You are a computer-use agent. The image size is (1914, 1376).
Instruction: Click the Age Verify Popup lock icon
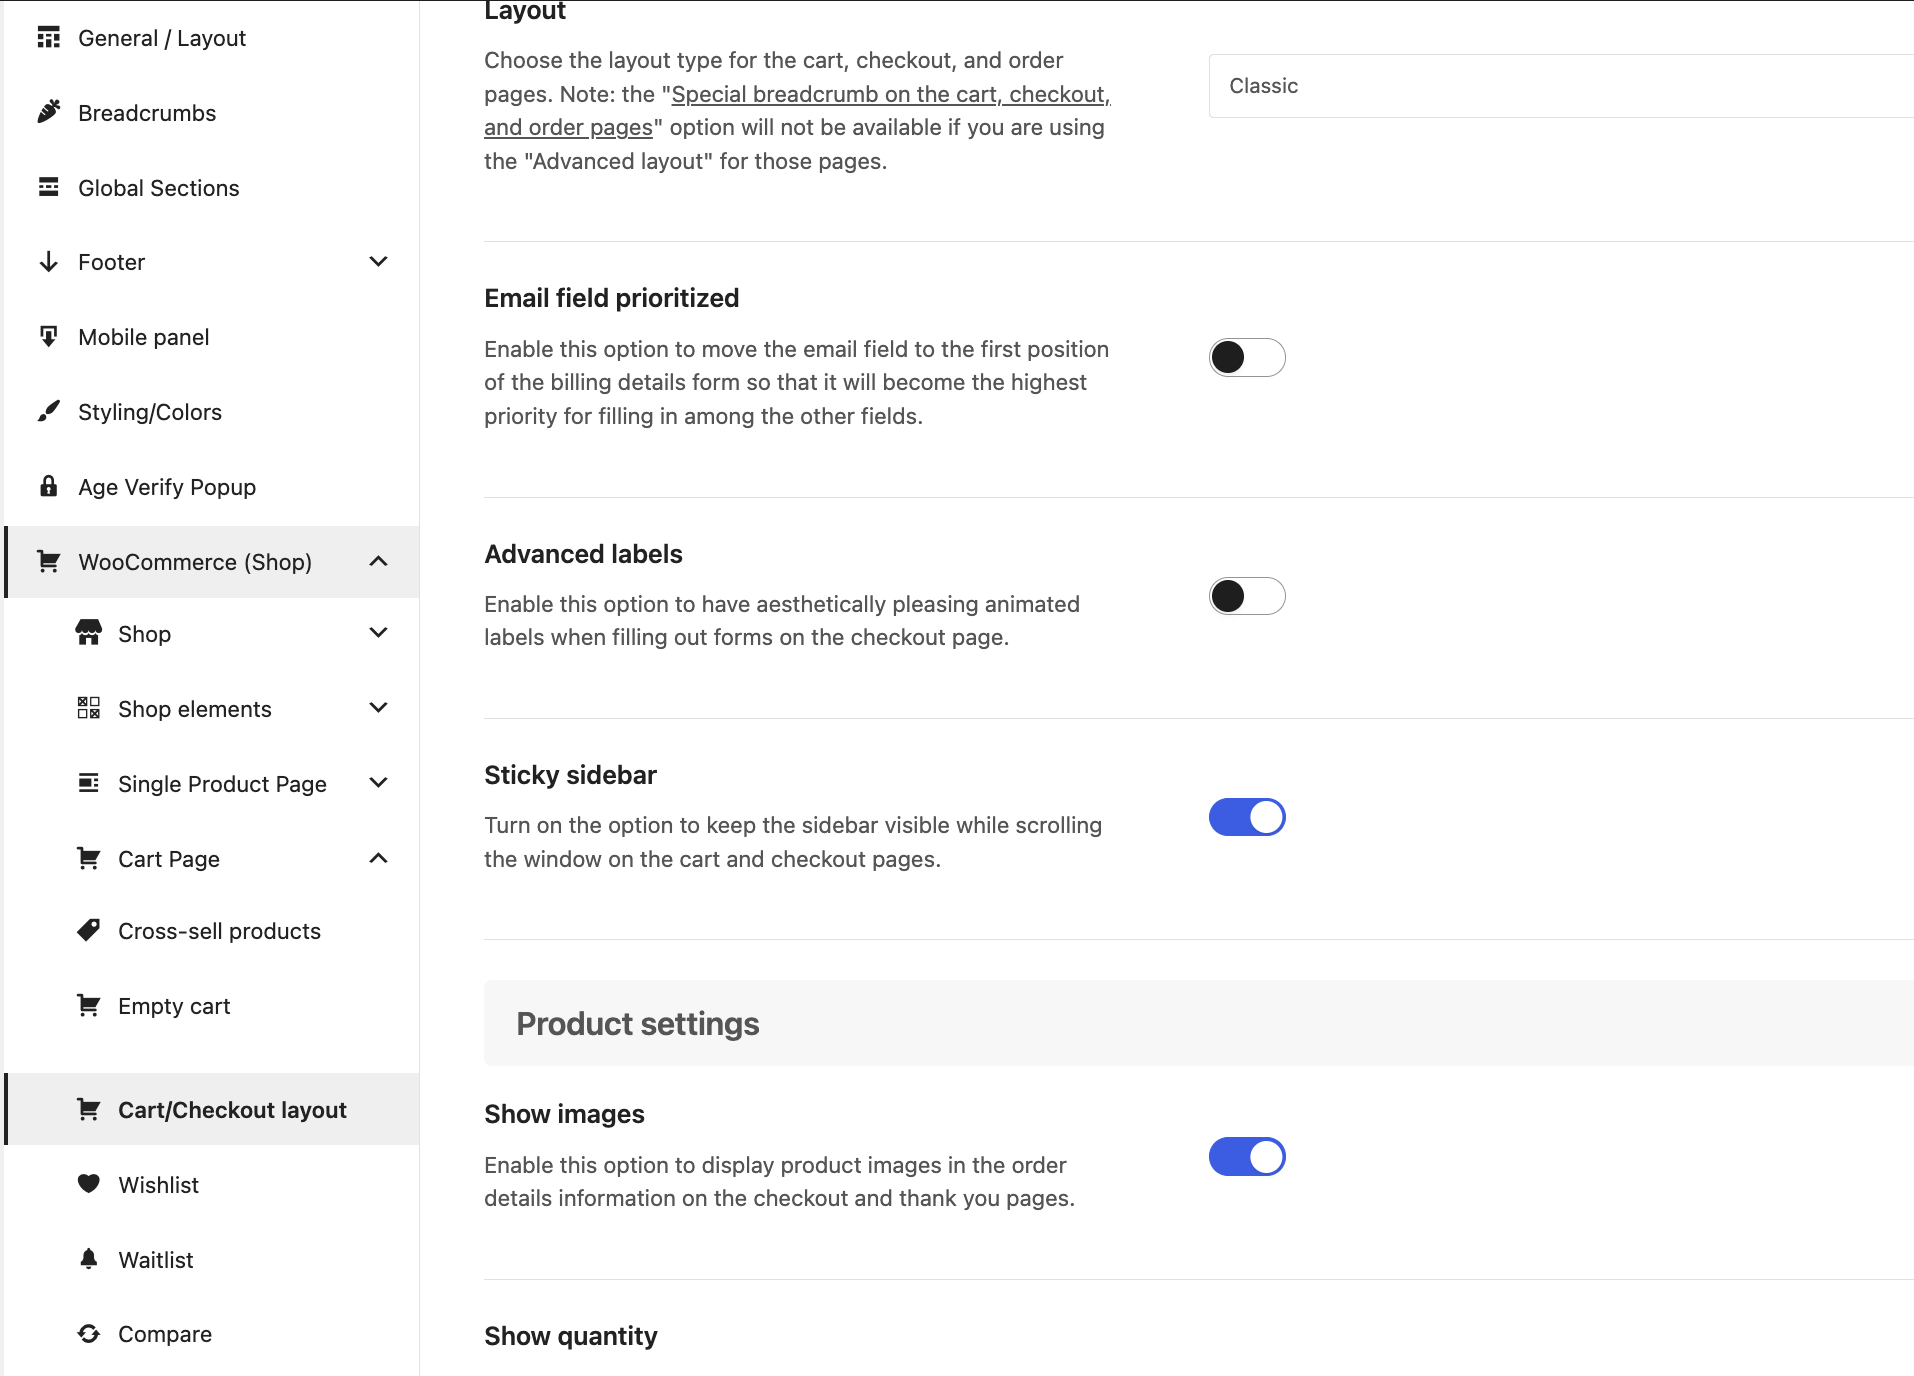[48, 486]
